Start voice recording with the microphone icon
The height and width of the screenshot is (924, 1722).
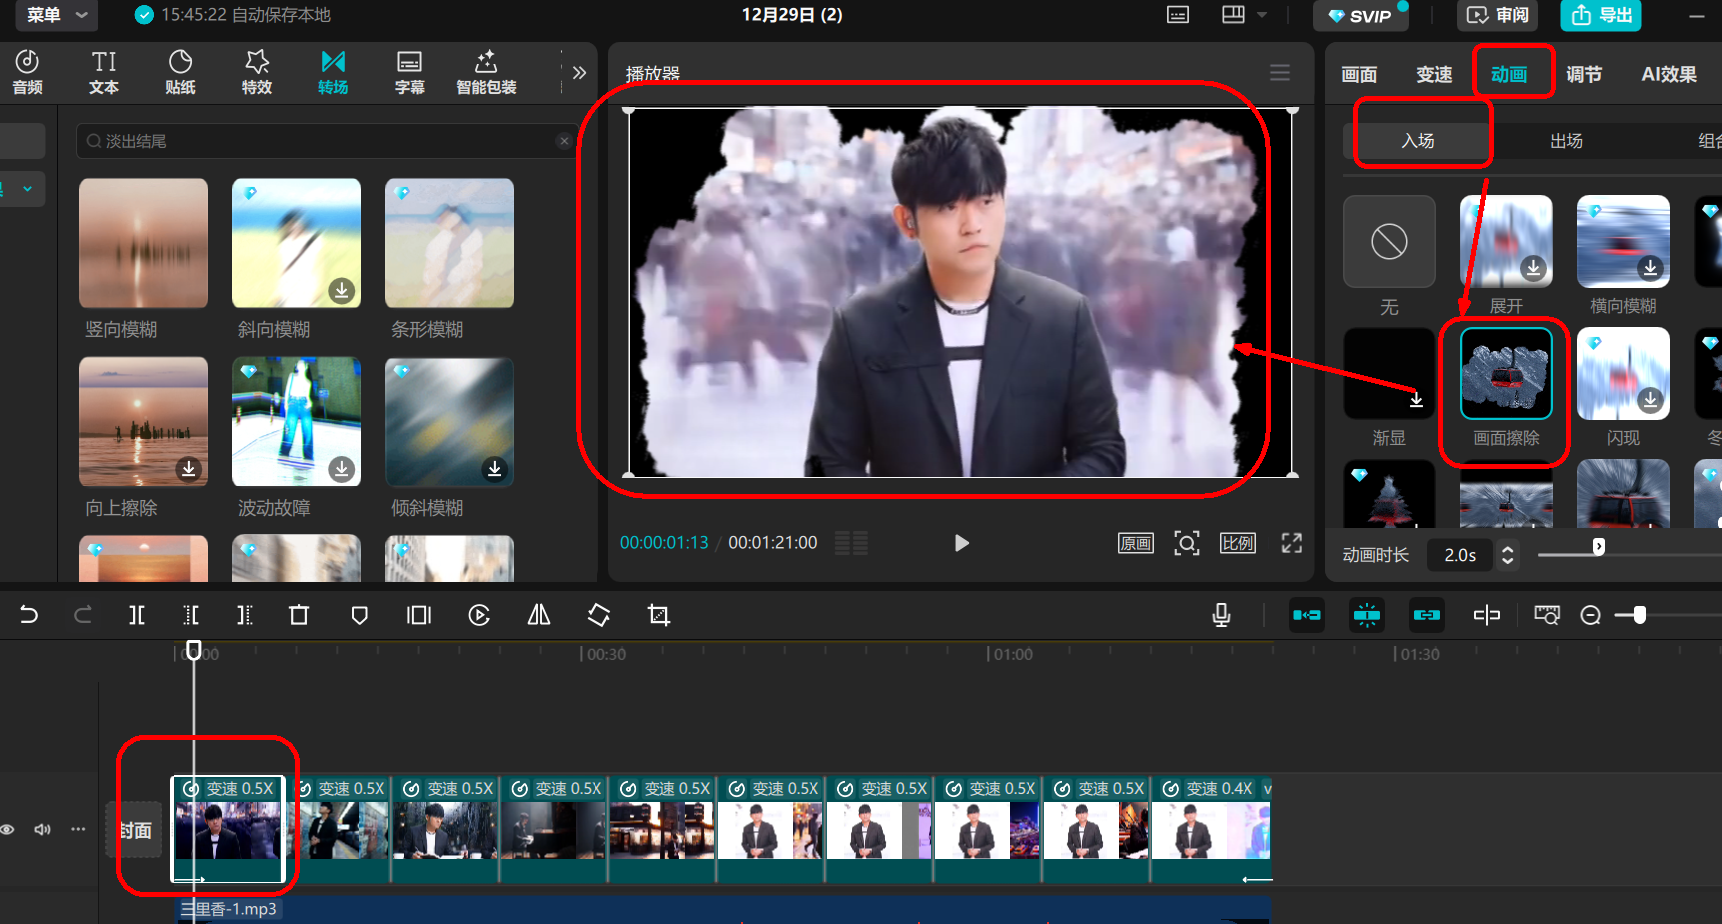pyautogui.click(x=1221, y=615)
